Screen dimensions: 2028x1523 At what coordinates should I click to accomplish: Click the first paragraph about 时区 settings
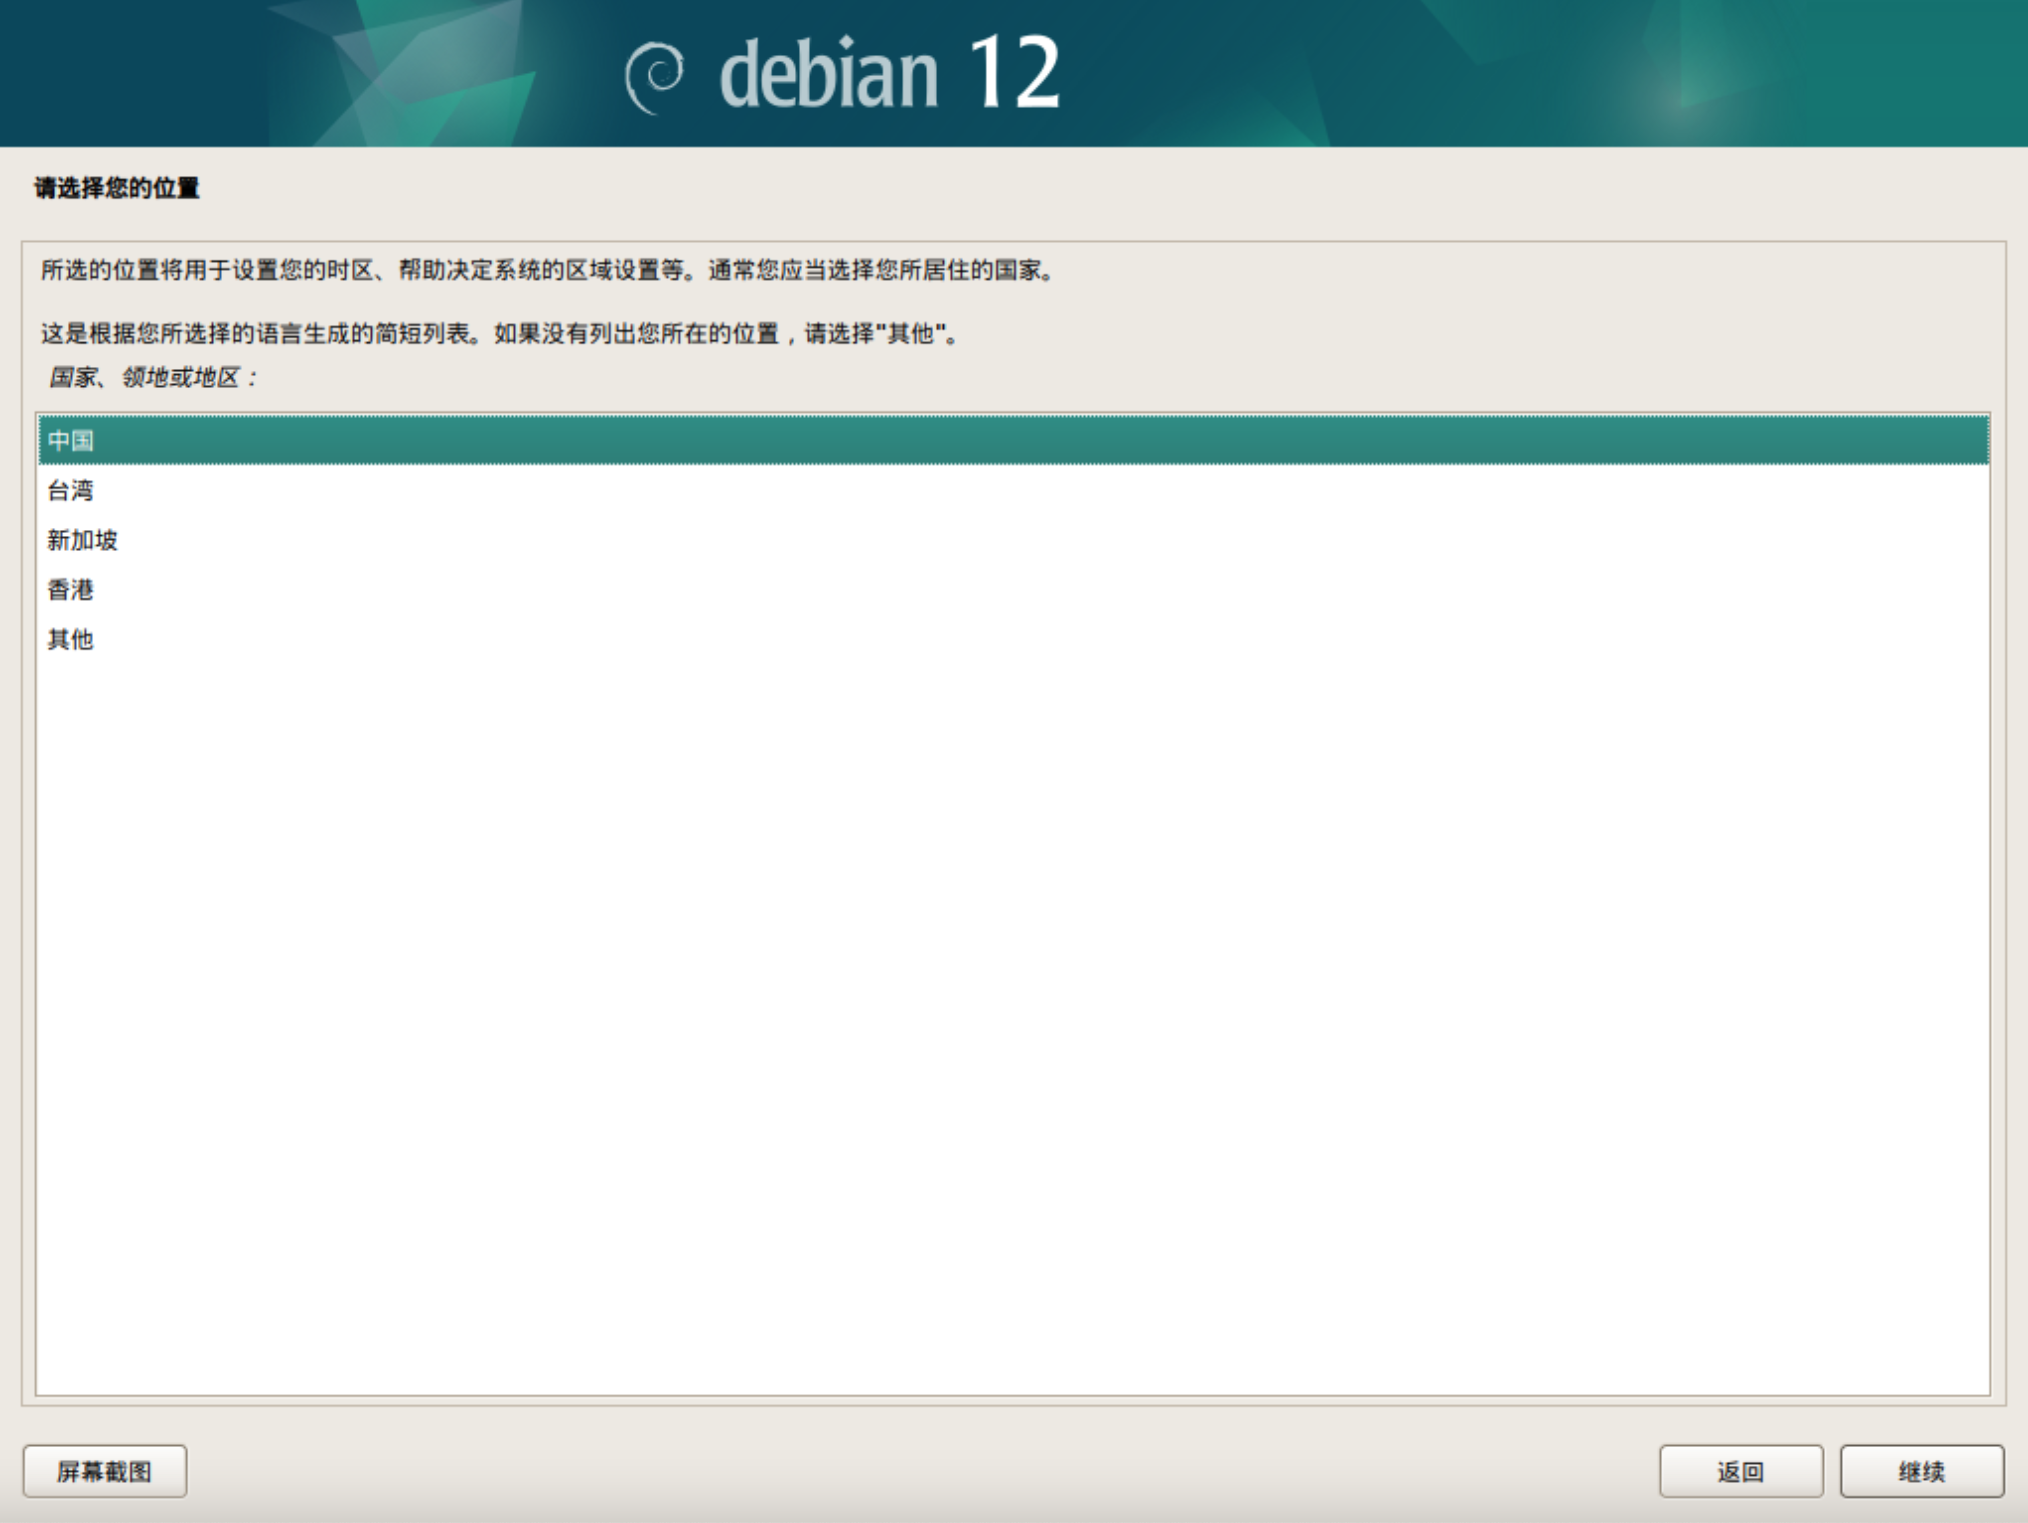point(548,270)
